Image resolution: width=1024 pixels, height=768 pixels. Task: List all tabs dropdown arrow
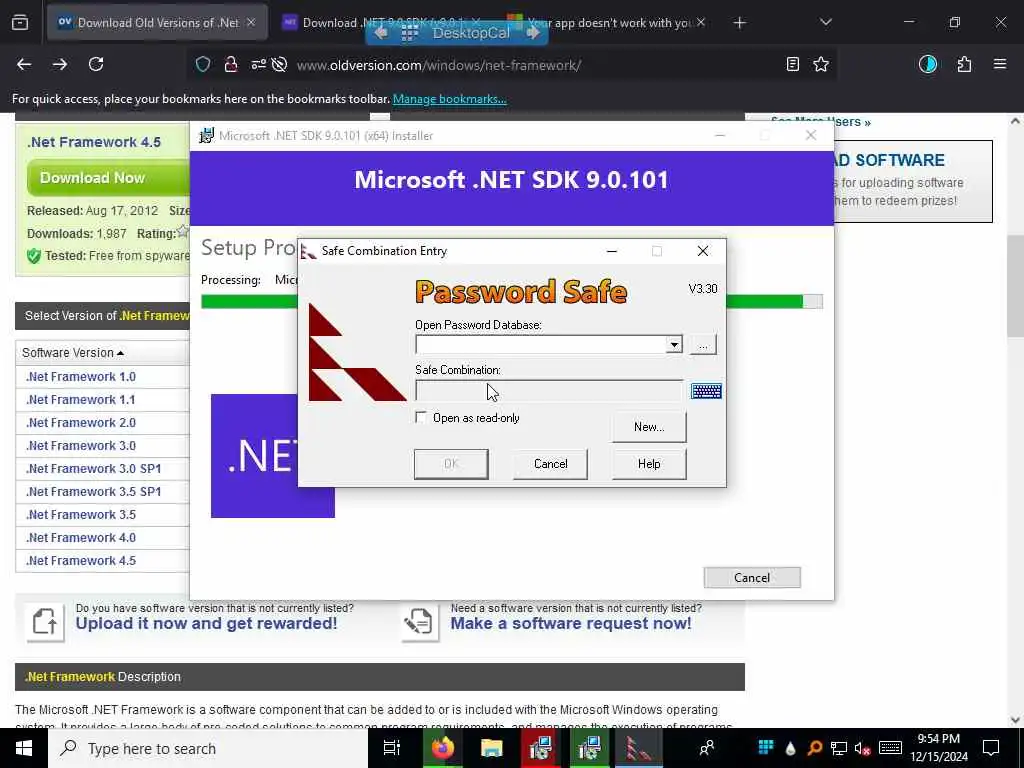click(825, 22)
